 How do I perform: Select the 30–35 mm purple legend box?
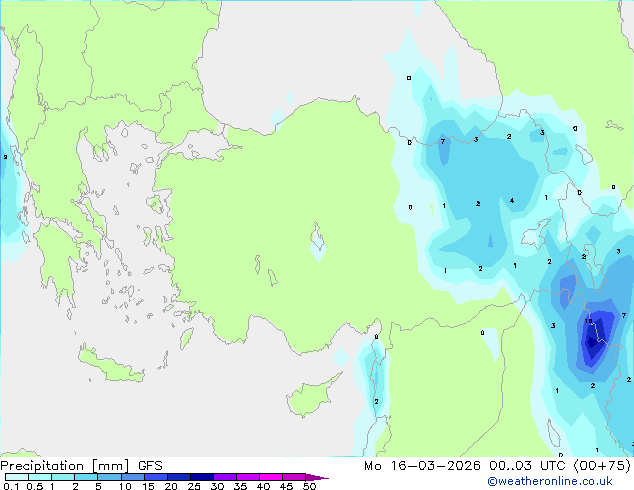tap(225, 477)
